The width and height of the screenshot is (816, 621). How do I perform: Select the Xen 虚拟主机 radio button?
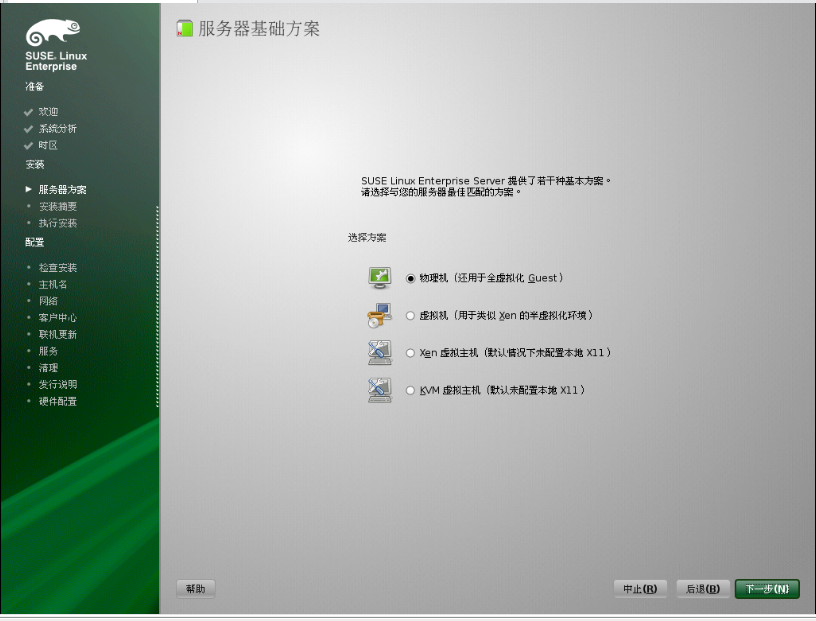tap(410, 353)
